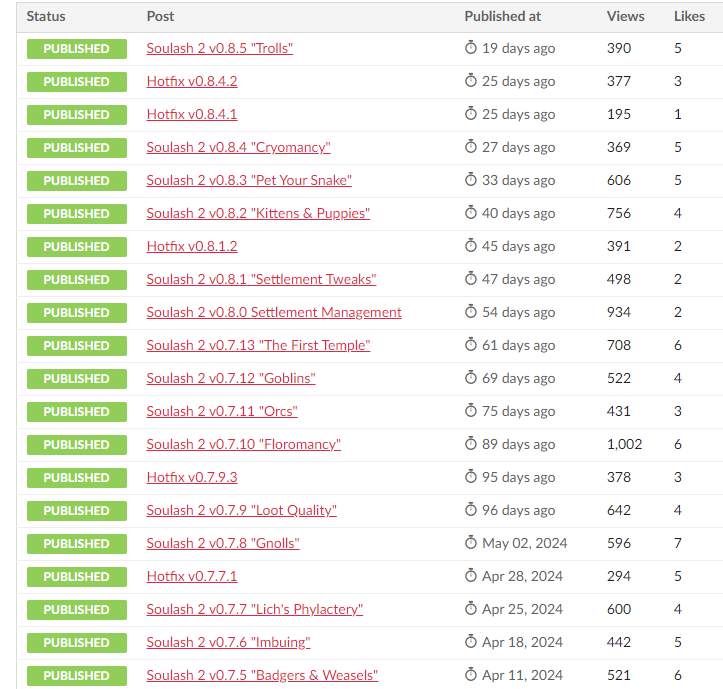The height and width of the screenshot is (689, 723).
Task: Click the Status column header
Action: point(46,17)
